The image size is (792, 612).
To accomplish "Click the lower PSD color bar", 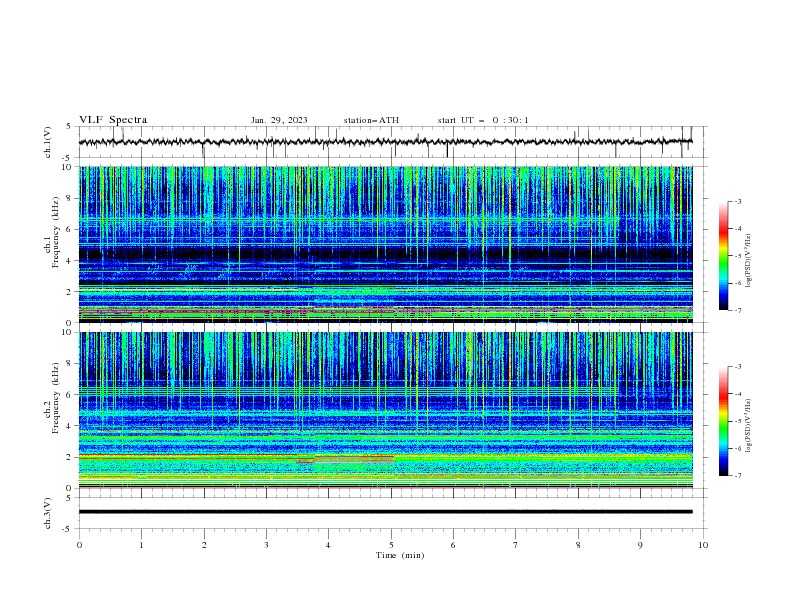I will tap(723, 421).
